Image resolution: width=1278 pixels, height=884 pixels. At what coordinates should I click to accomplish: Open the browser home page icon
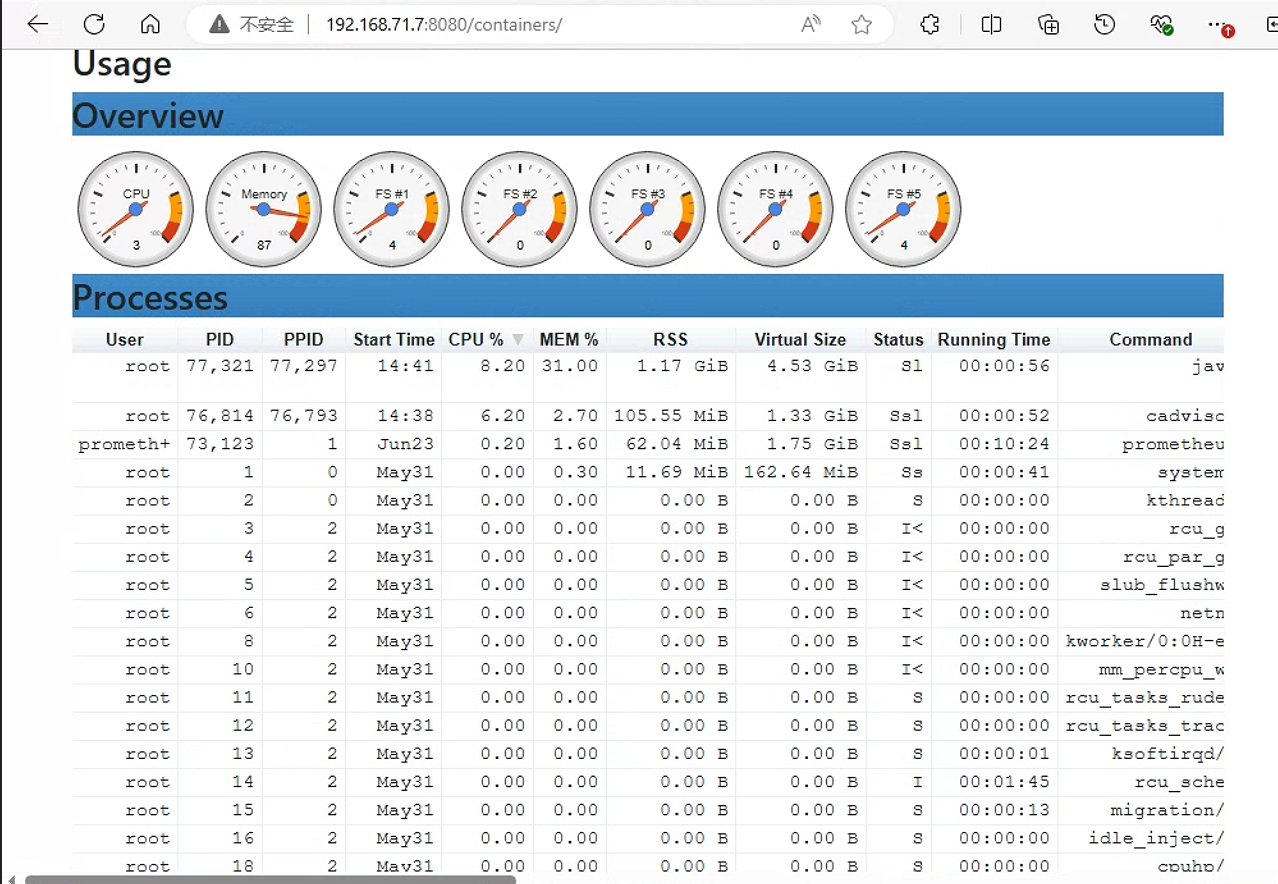click(150, 25)
